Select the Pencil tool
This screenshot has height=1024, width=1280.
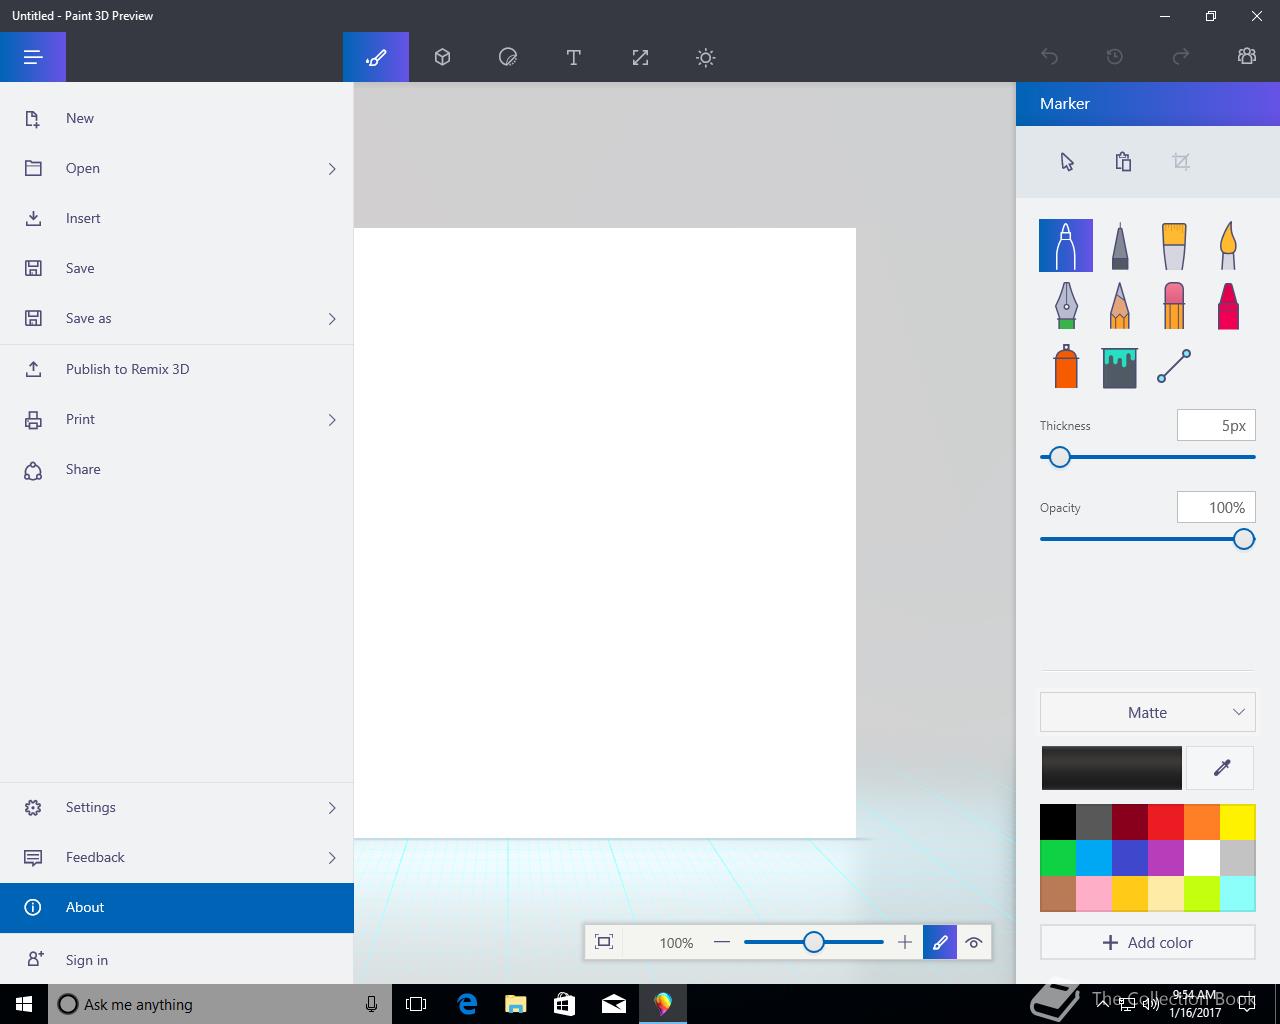point(1120,304)
